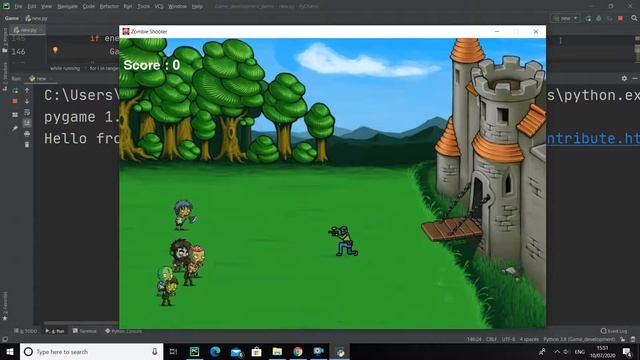Open Task View from taskbar
640x360 pixels.
click(173, 351)
